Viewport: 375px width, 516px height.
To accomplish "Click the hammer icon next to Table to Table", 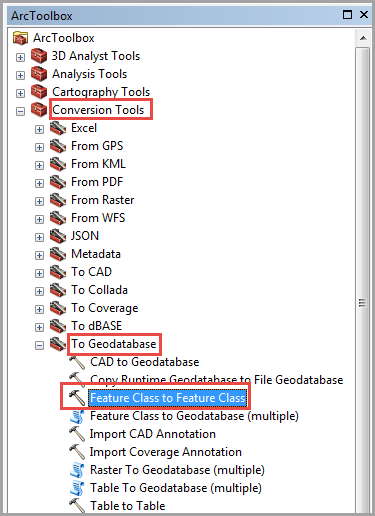I will tap(77, 506).
